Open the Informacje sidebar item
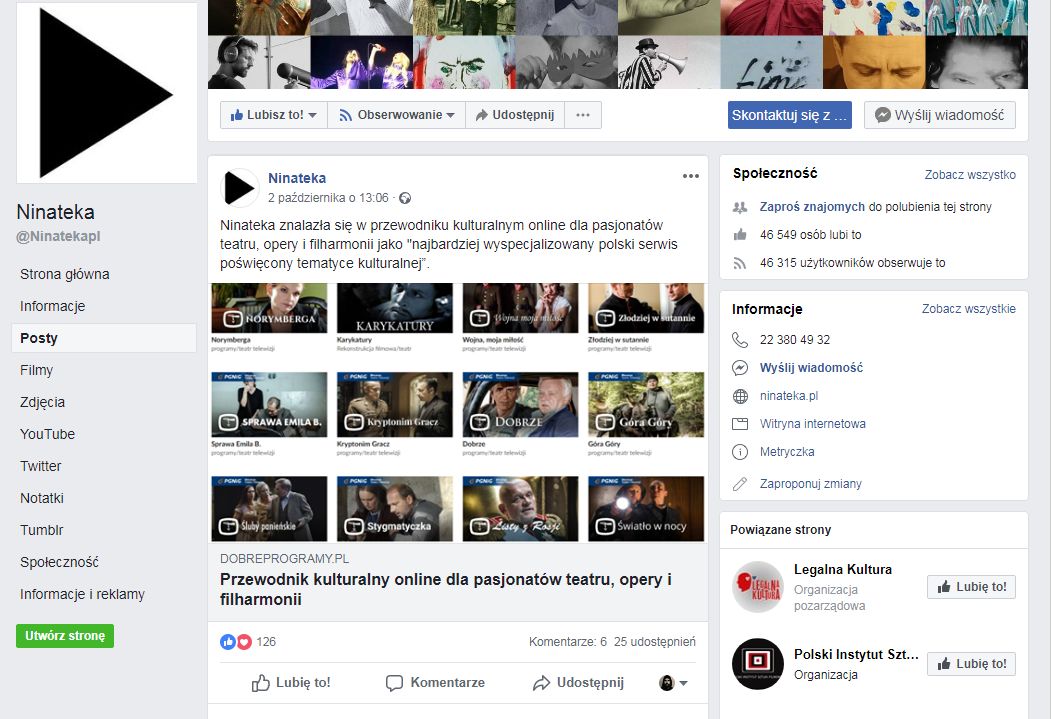The width and height of the screenshot is (1051, 719). (52, 306)
